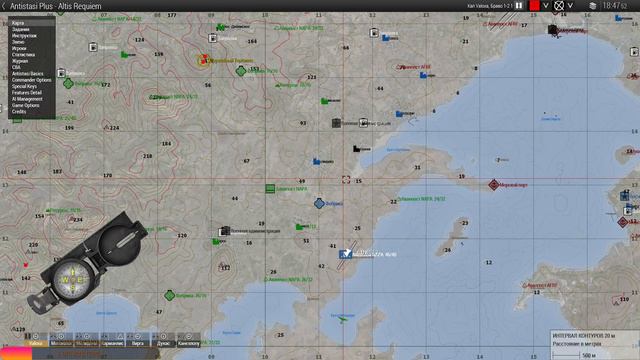Click elevation label 184 on the map

click(166, 144)
